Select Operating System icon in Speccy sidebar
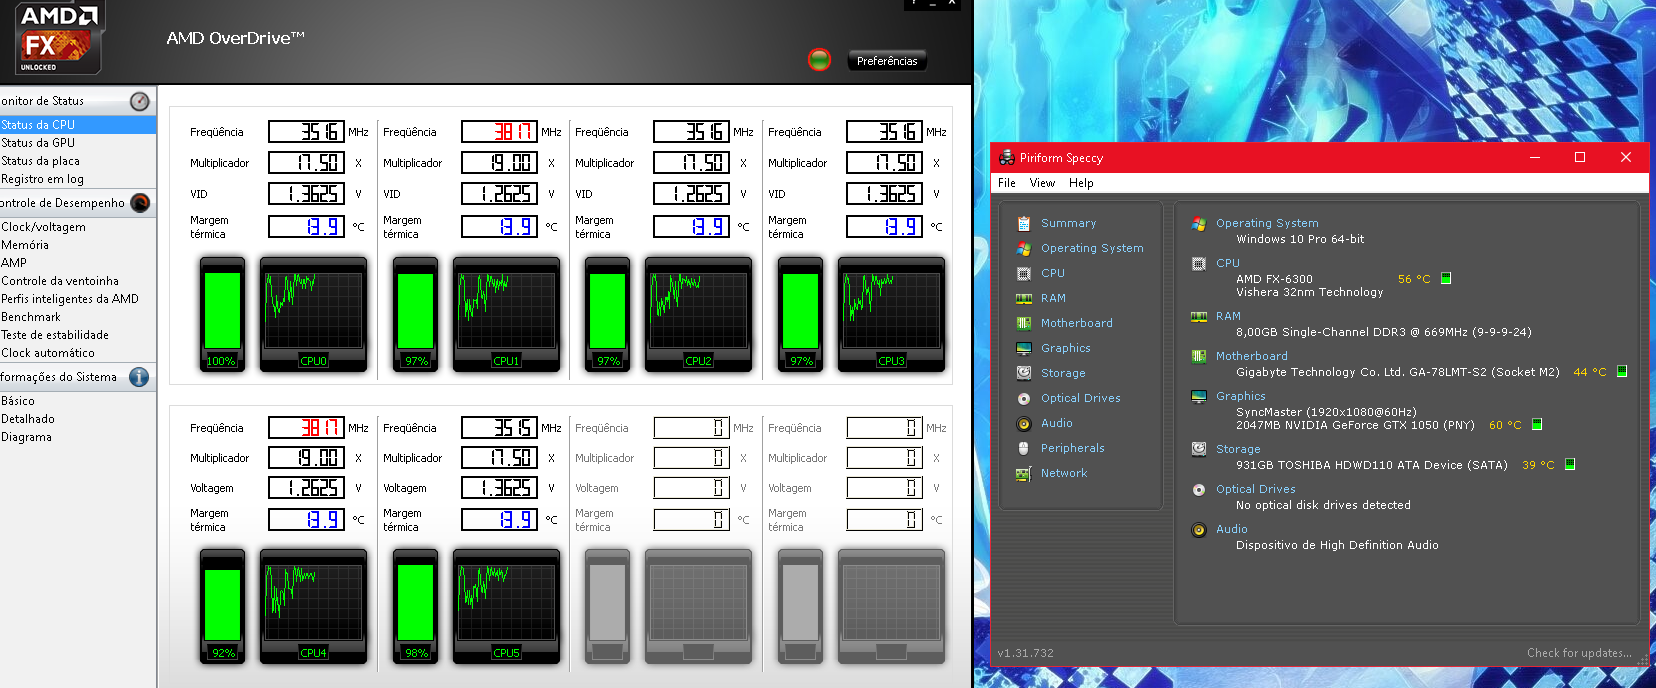 coord(1024,248)
